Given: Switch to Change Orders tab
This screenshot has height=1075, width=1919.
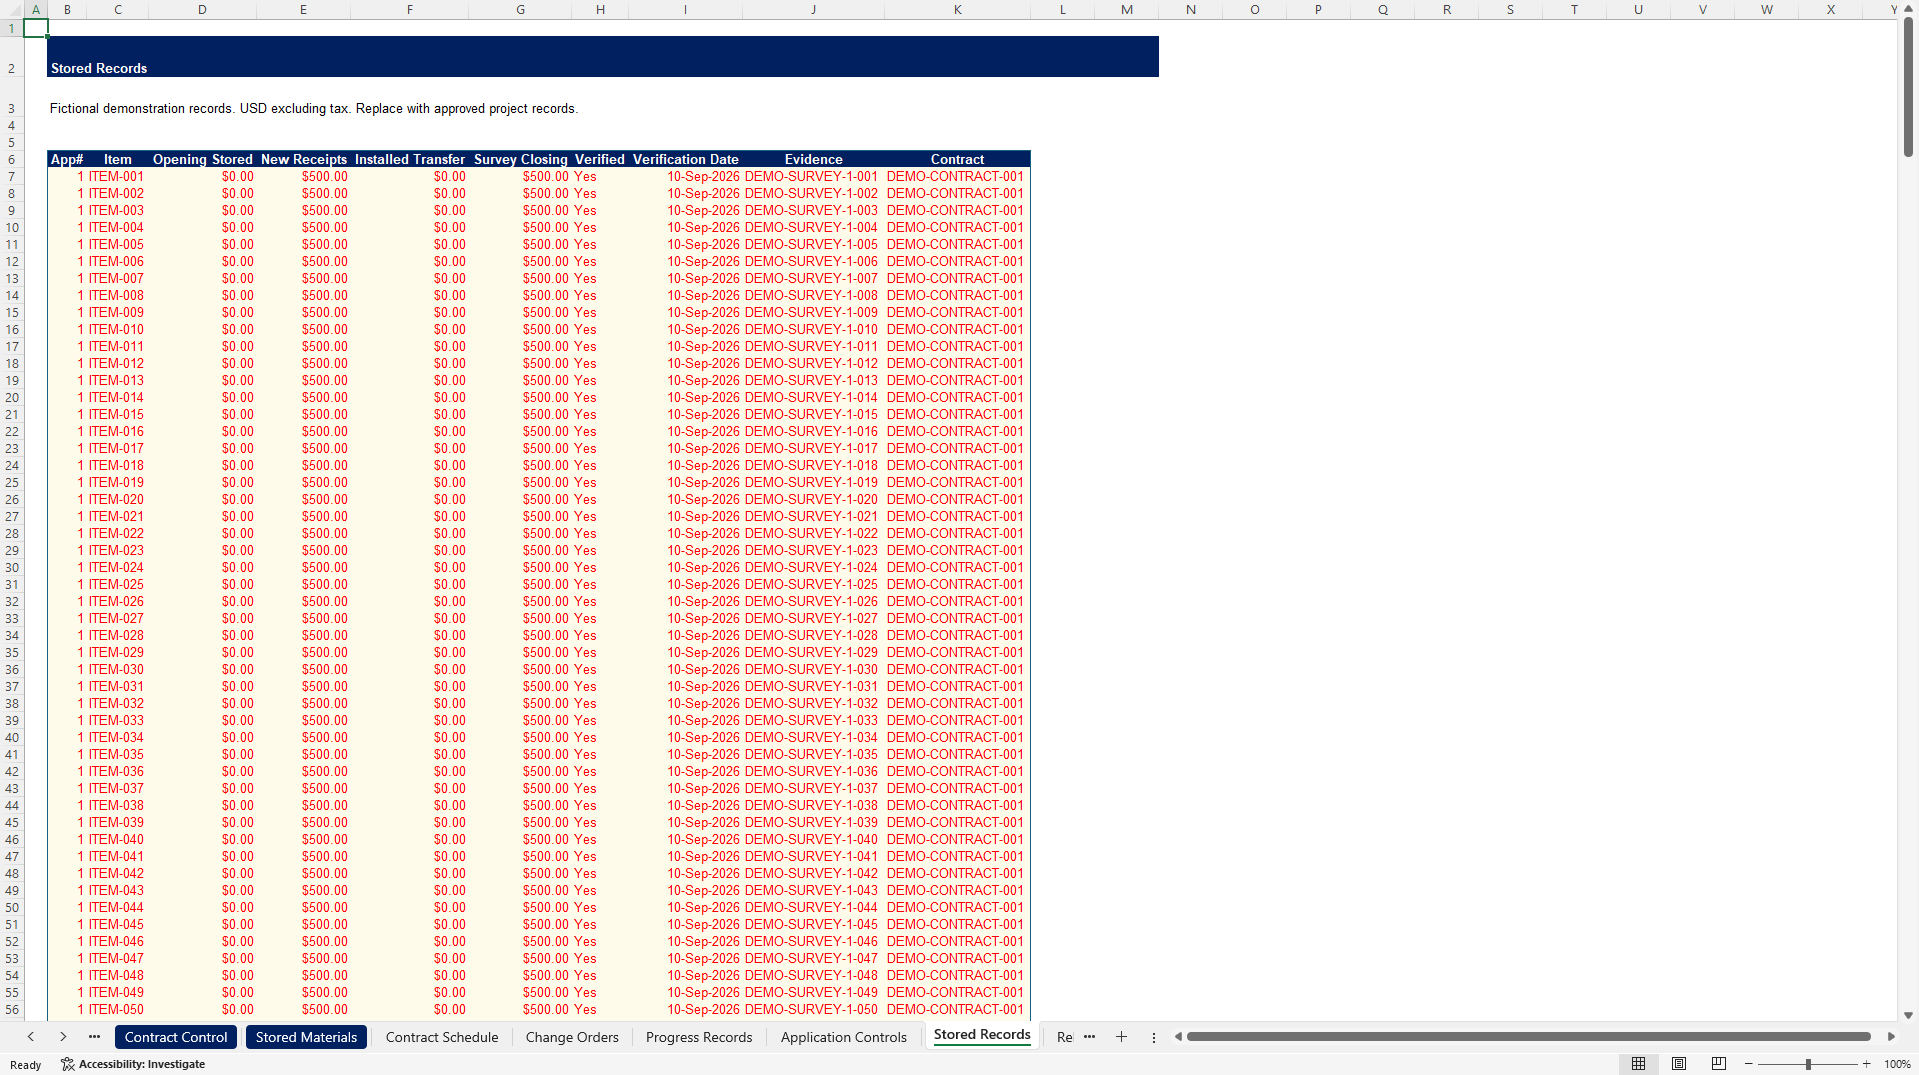Looking at the screenshot, I should pyautogui.click(x=572, y=1037).
